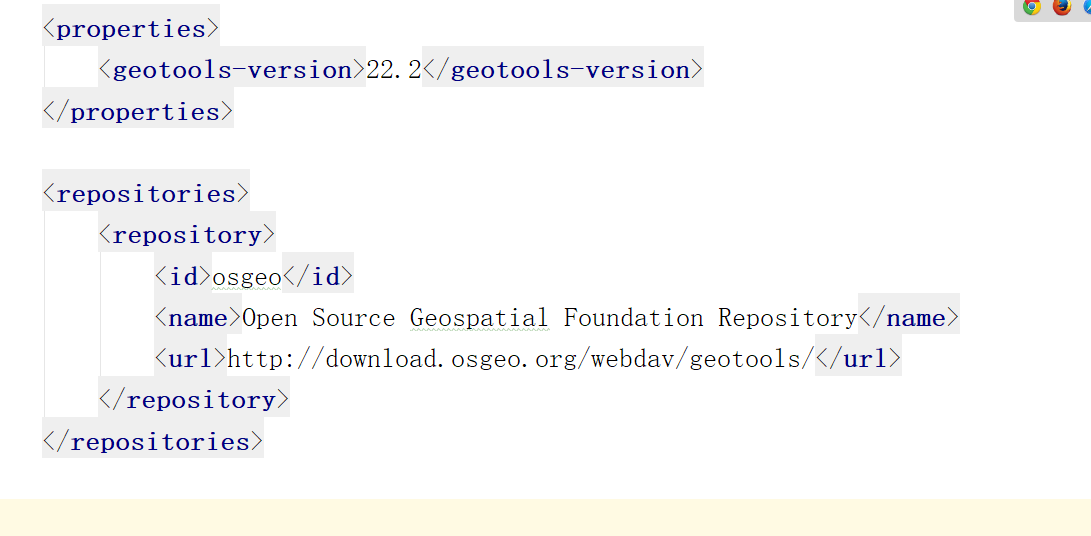Click the closing geotools-version tag
The width and height of the screenshot is (1091, 536).
click(x=563, y=70)
